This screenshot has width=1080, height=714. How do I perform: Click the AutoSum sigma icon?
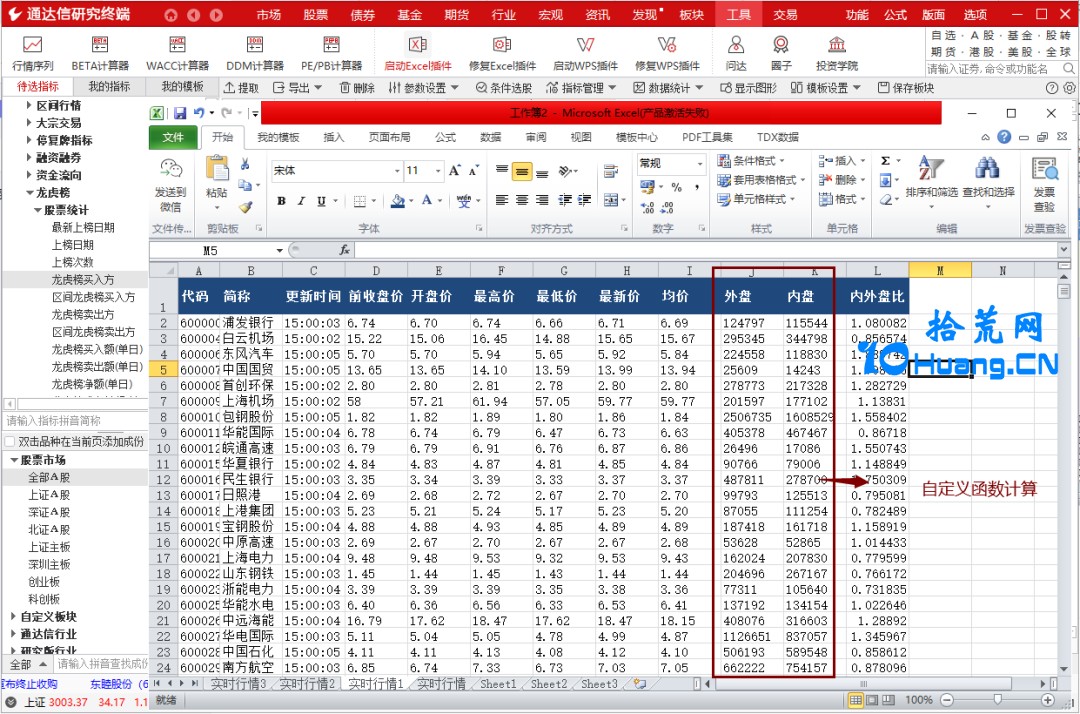point(886,160)
